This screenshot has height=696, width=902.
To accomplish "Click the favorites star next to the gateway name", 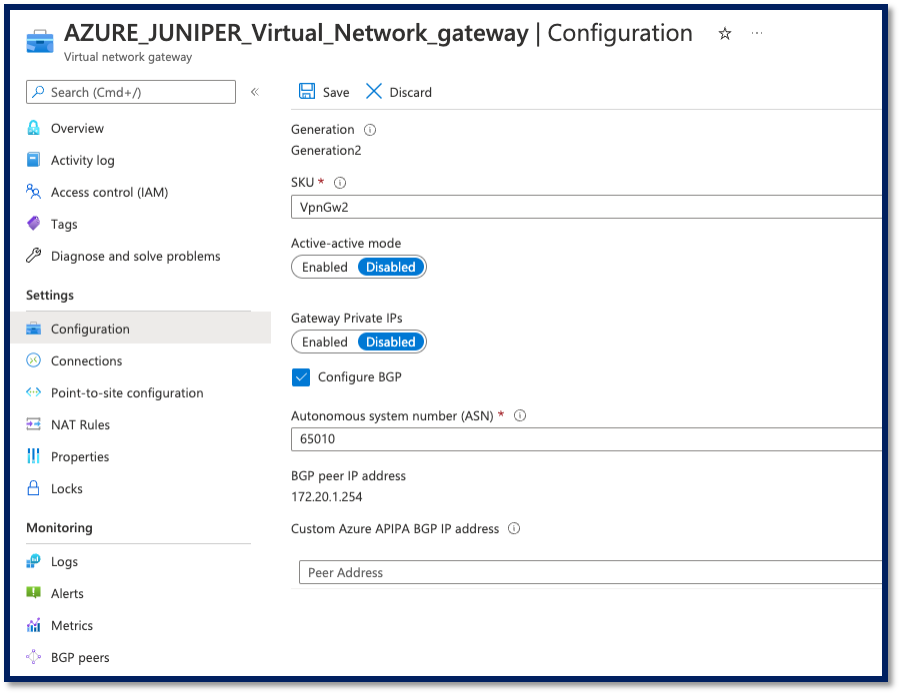I will (x=724, y=32).
